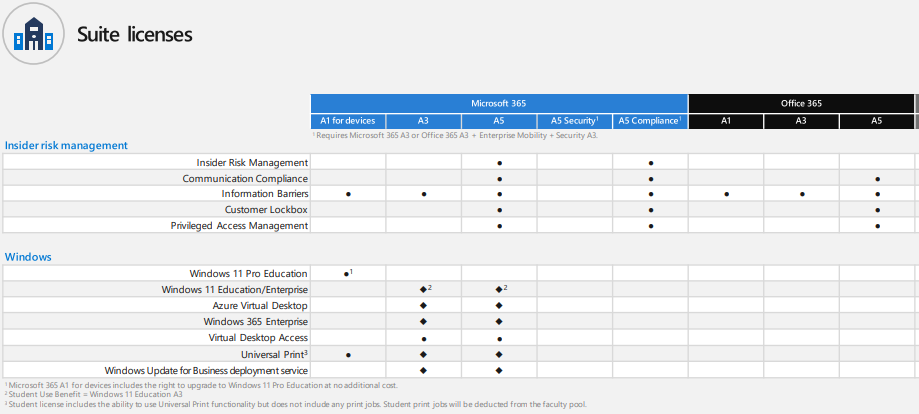Select the Windows 365 Enterprise row label

click(x=256, y=321)
